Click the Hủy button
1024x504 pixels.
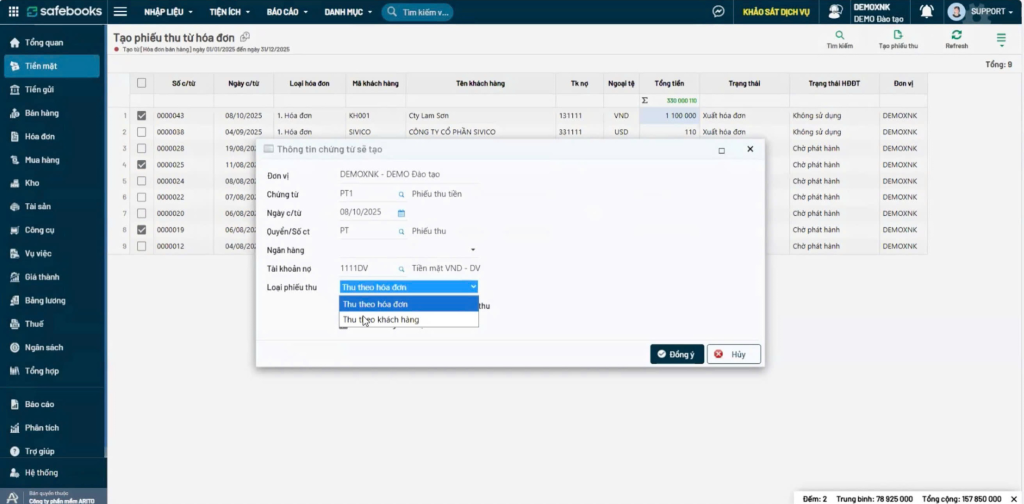point(733,354)
